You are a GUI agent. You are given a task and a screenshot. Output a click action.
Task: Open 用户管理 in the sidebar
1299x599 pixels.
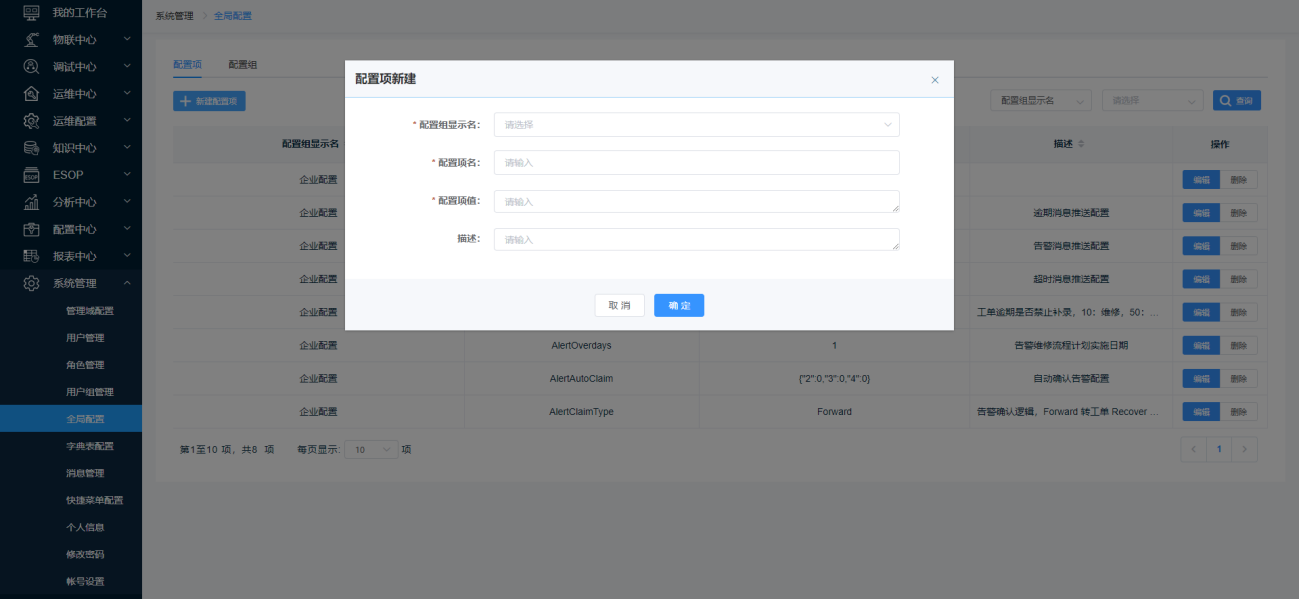(85, 338)
